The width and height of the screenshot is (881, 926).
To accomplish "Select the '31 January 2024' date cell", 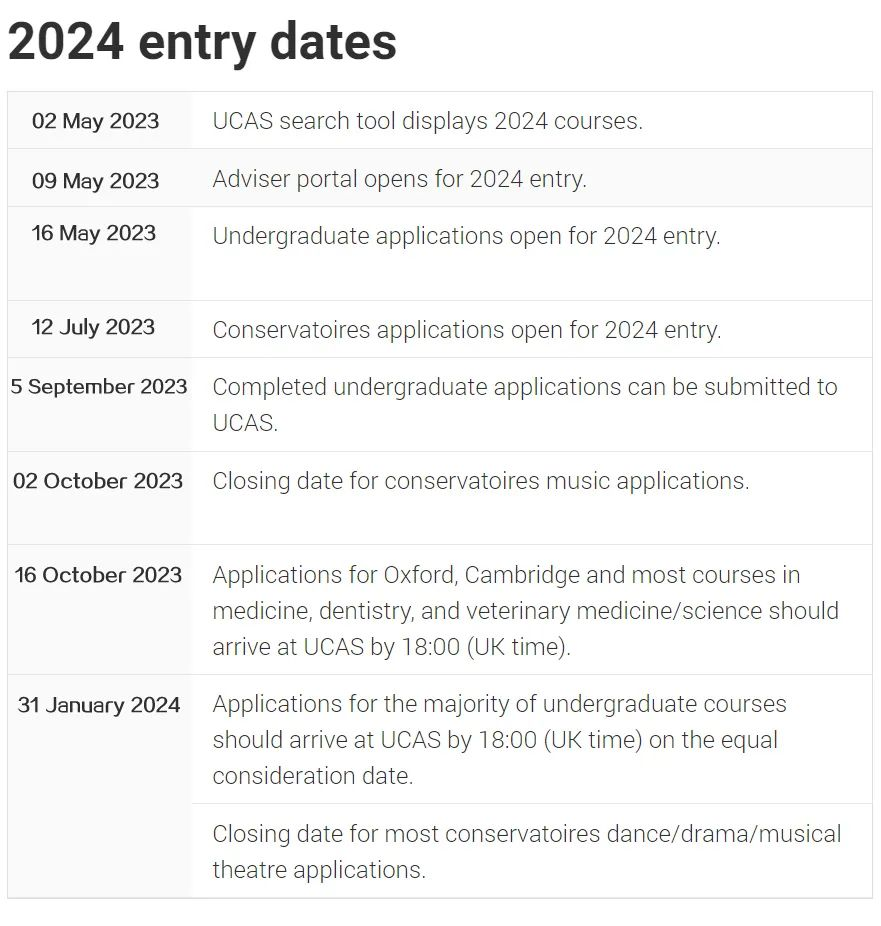I will [99, 705].
